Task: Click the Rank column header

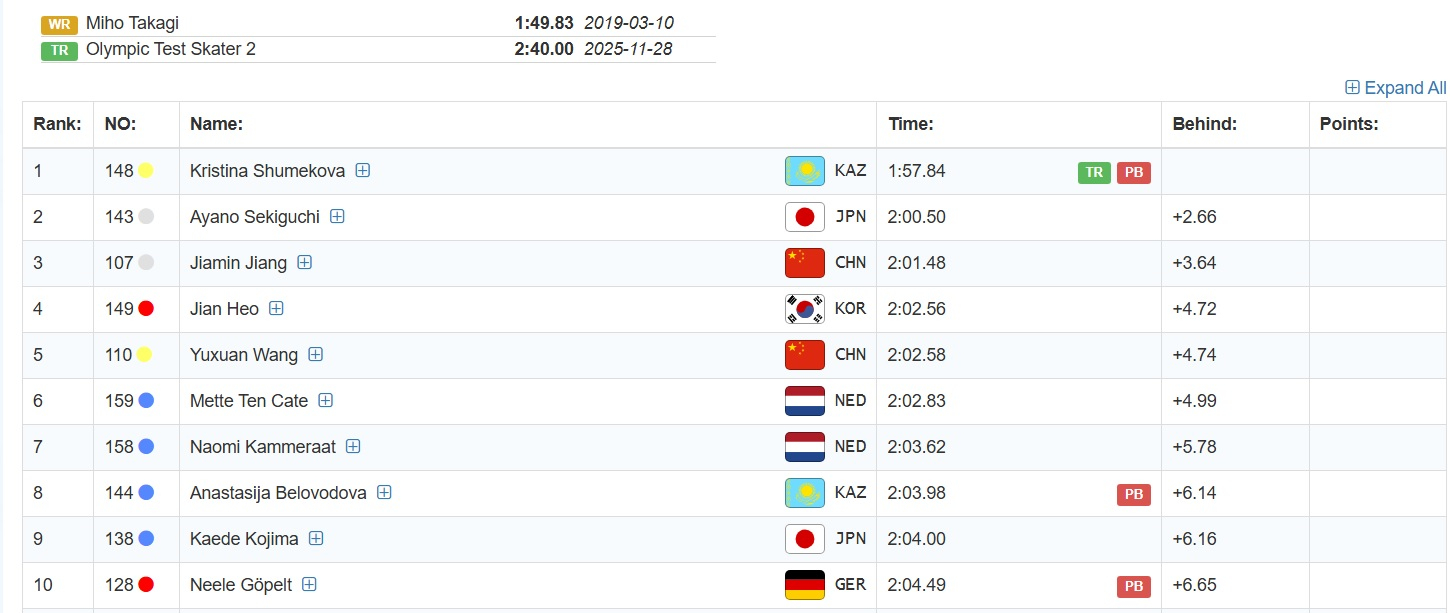Action: point(57,125)
